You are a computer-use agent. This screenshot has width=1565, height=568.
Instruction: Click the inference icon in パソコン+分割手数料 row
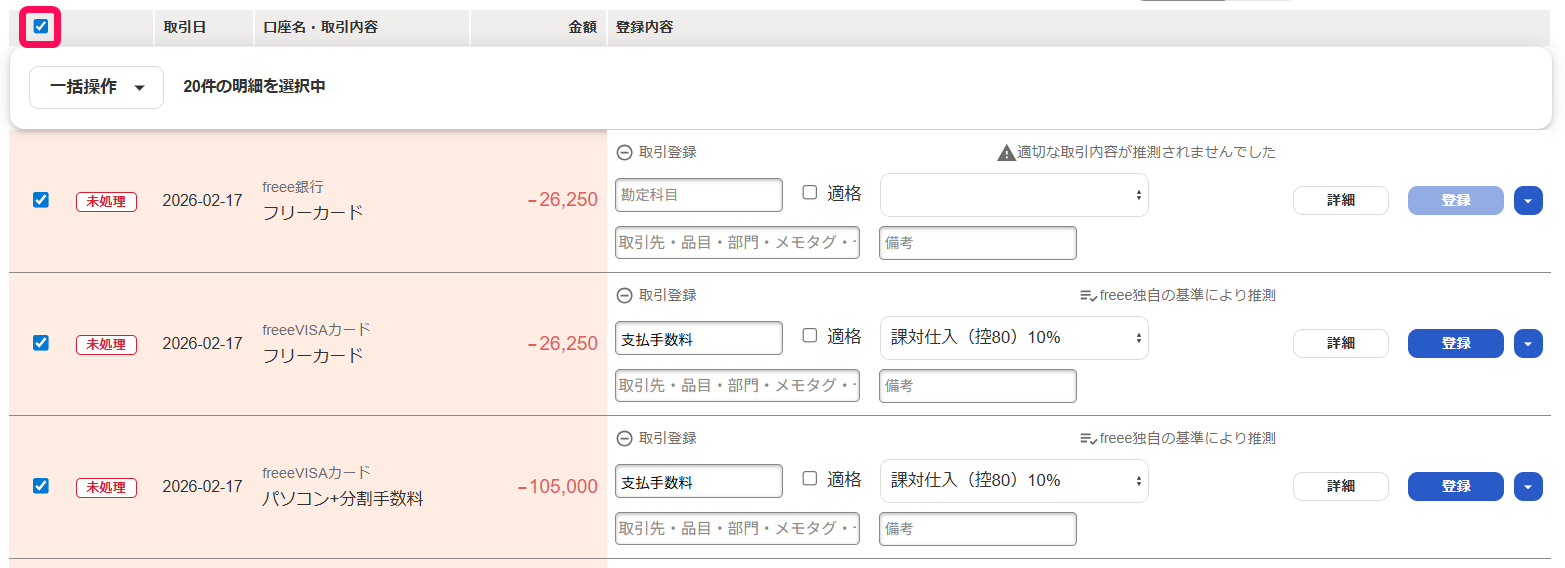[x=1088, y=439]
